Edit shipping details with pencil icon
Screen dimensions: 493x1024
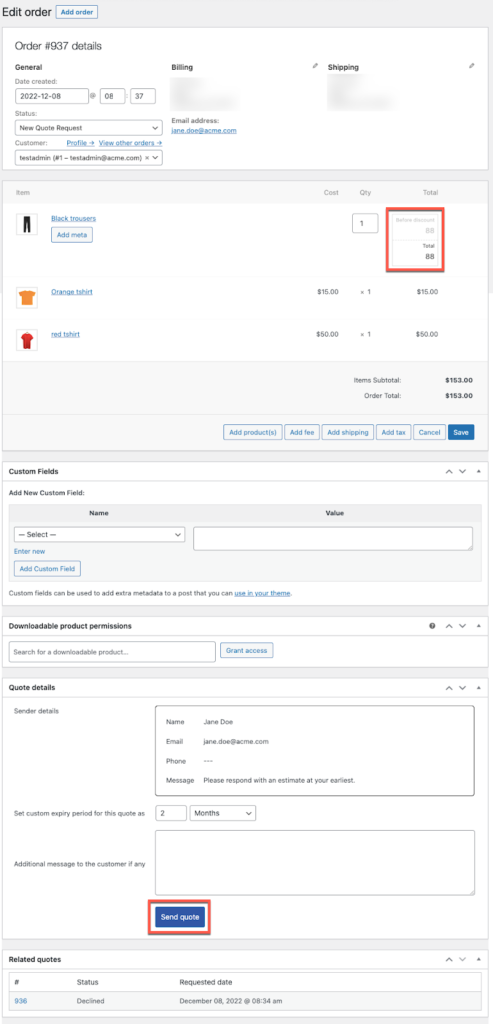coord(471,66)
